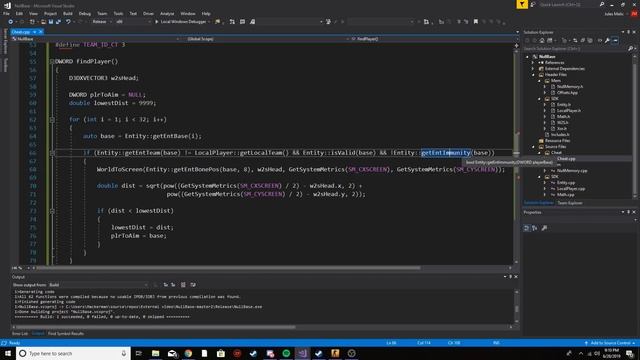Viewport: 640px width, 360px height.
Task: Open the Edit menu
Action: tap(19, 13)
